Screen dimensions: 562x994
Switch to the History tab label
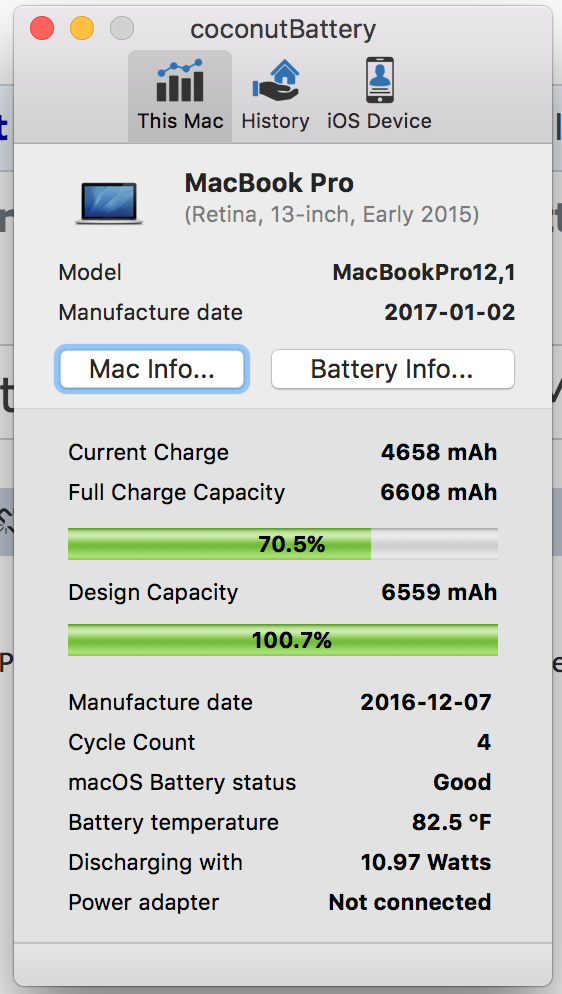tap(276, 120)
